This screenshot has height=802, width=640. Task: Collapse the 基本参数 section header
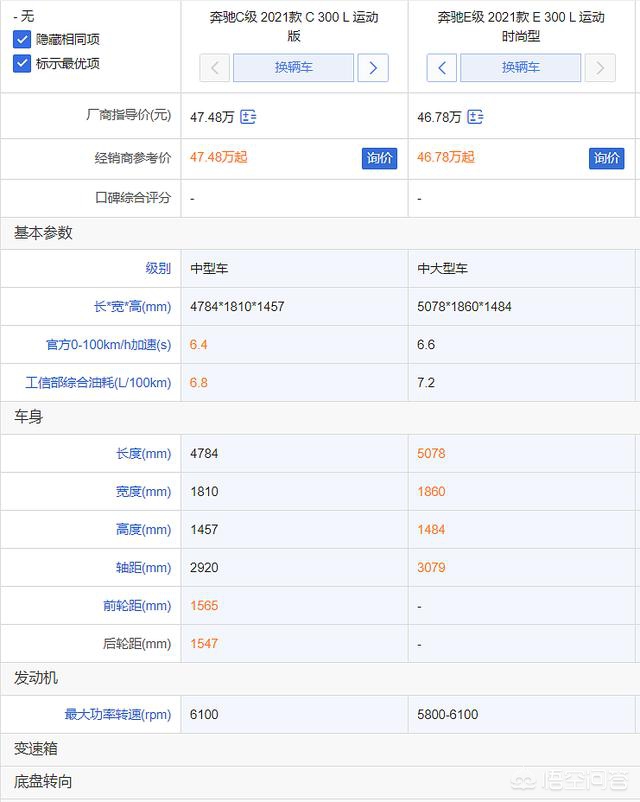(320, 233)
